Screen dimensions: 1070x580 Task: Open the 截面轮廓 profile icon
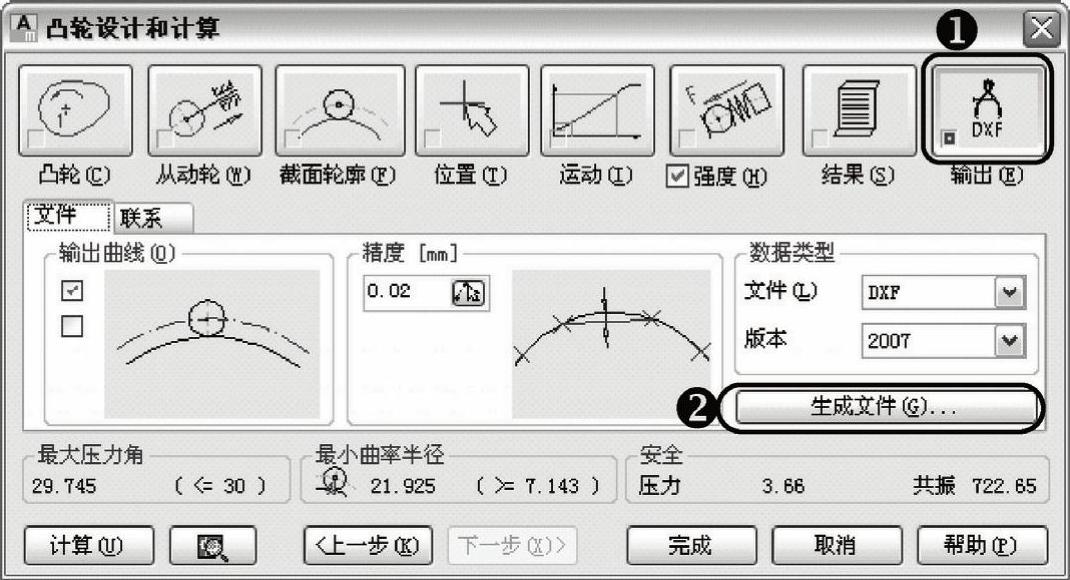coord(339,108)
